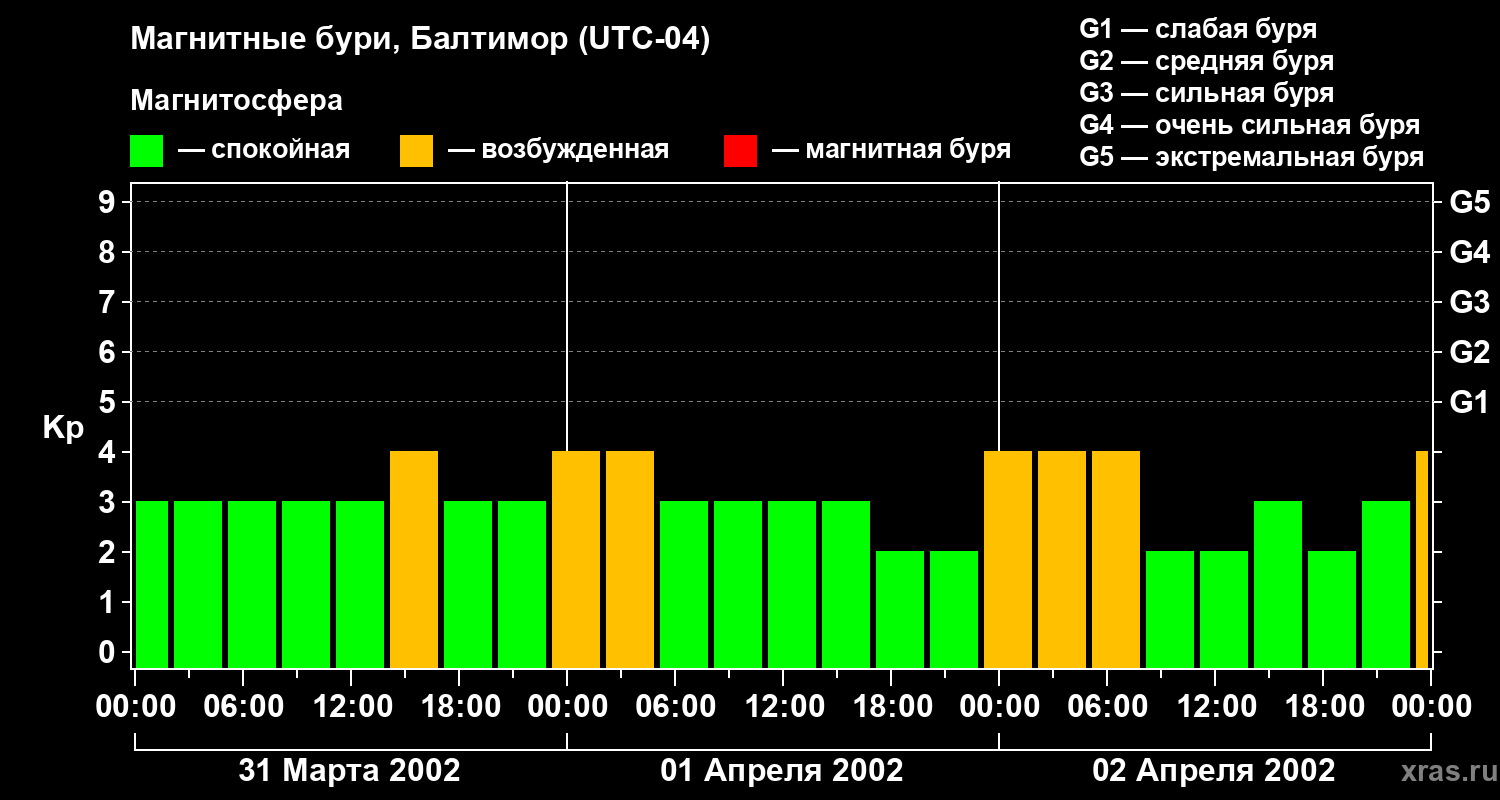Click the orange bar at 06:00 on 02 Апреля
This screenshot has height=800, width=1500.
(x=1116, y=560)
